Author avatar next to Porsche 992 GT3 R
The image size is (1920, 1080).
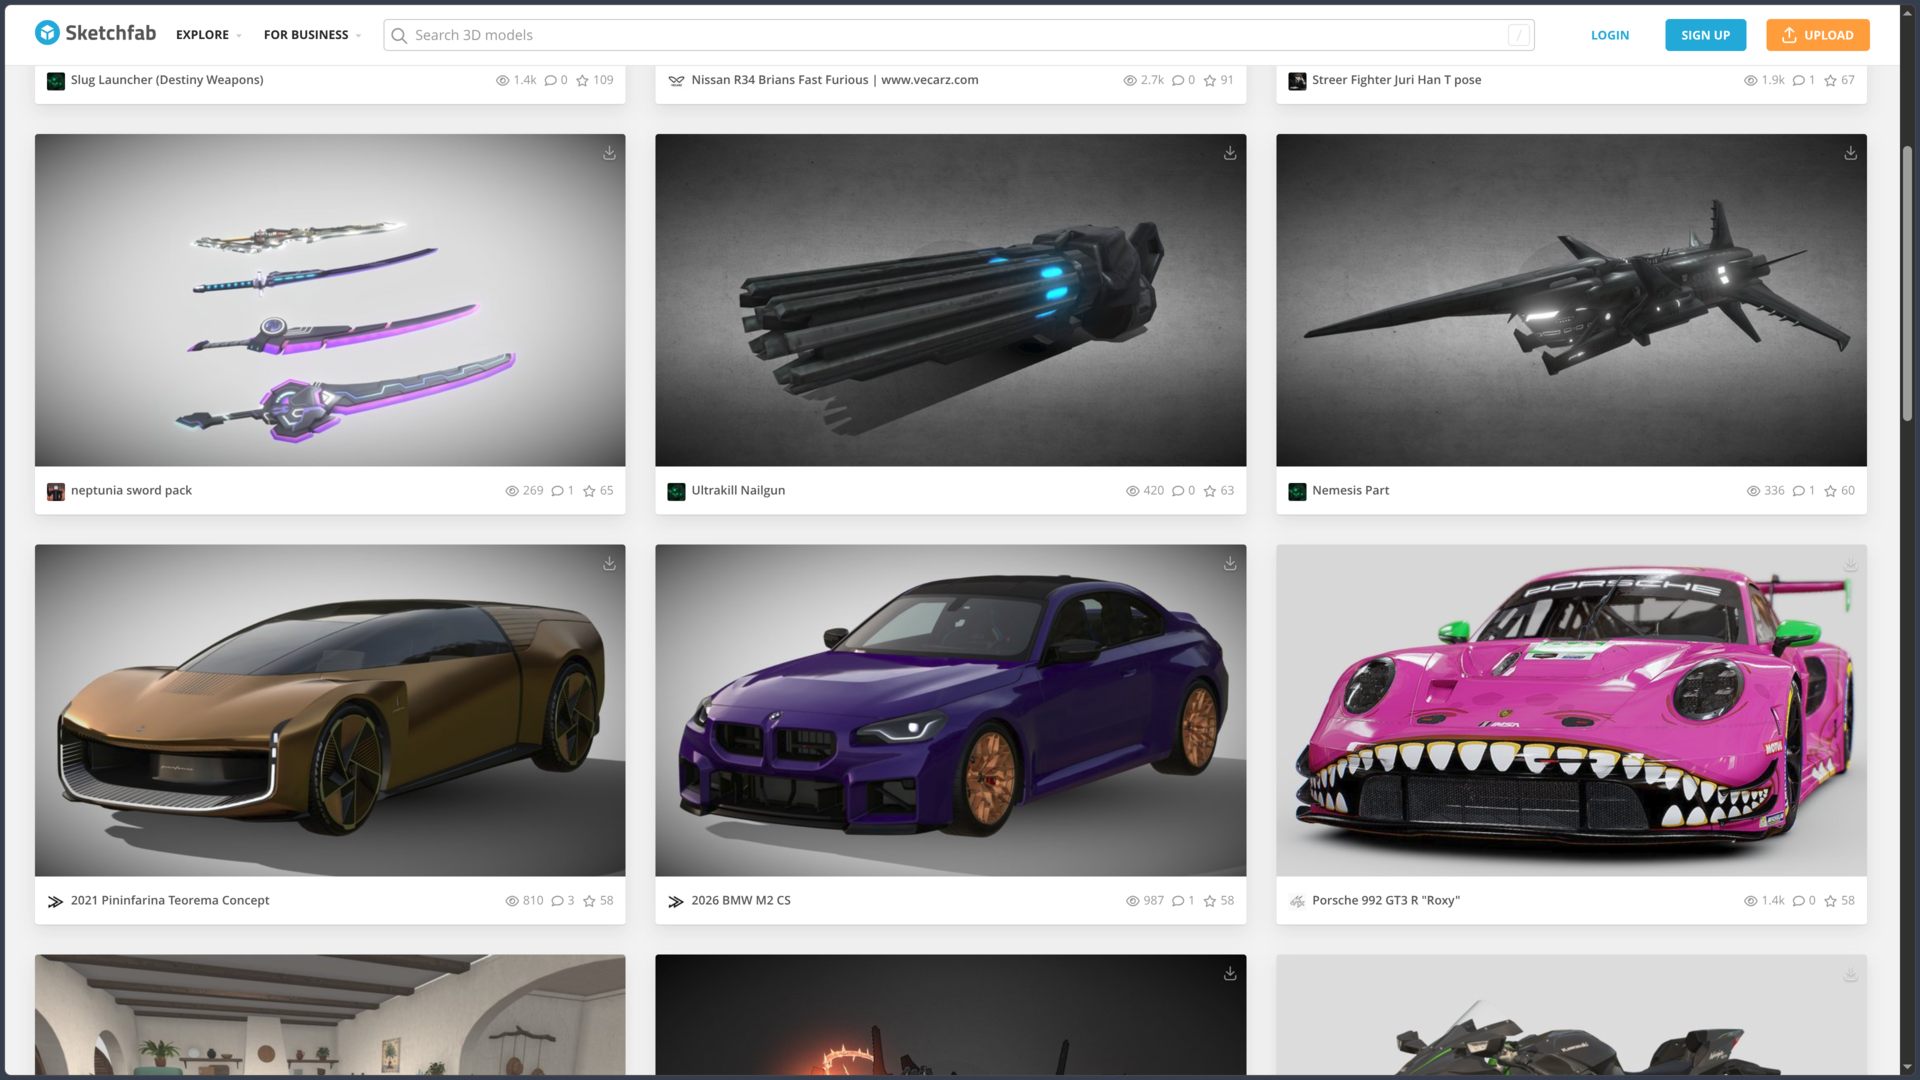point(1297,902)
